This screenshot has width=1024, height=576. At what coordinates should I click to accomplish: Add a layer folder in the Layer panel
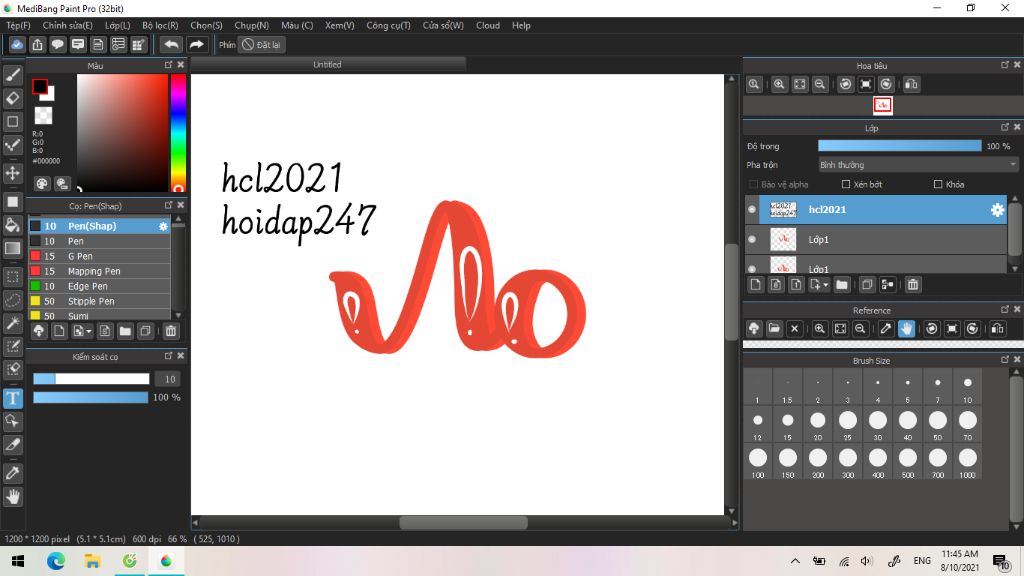coord(842,285)
